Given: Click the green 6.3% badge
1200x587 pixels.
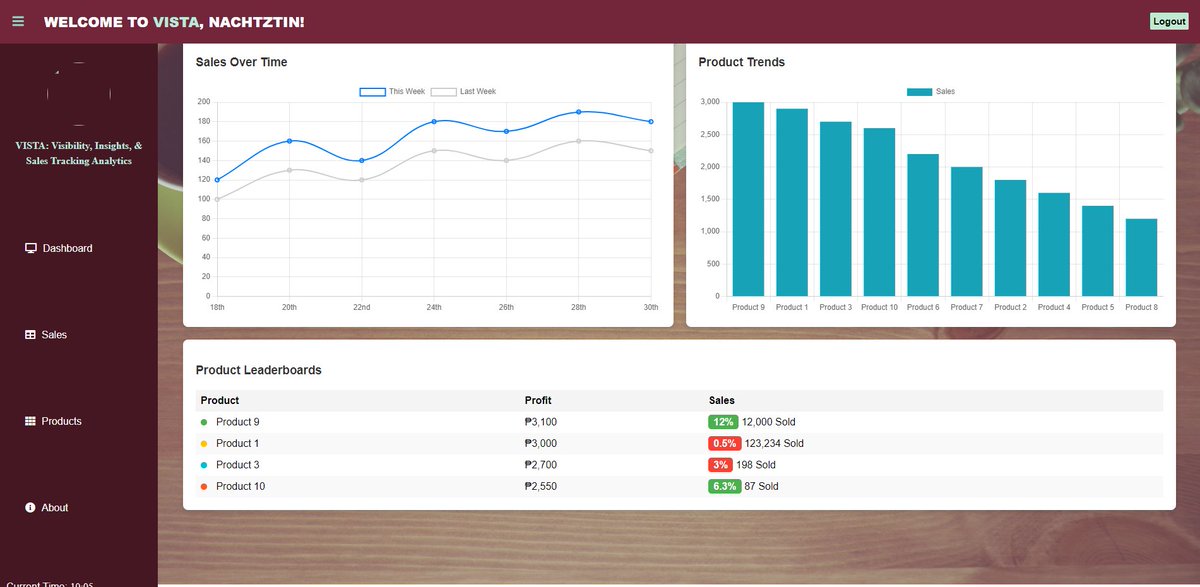Looking at the screenshot, I should tap(724, 486).
